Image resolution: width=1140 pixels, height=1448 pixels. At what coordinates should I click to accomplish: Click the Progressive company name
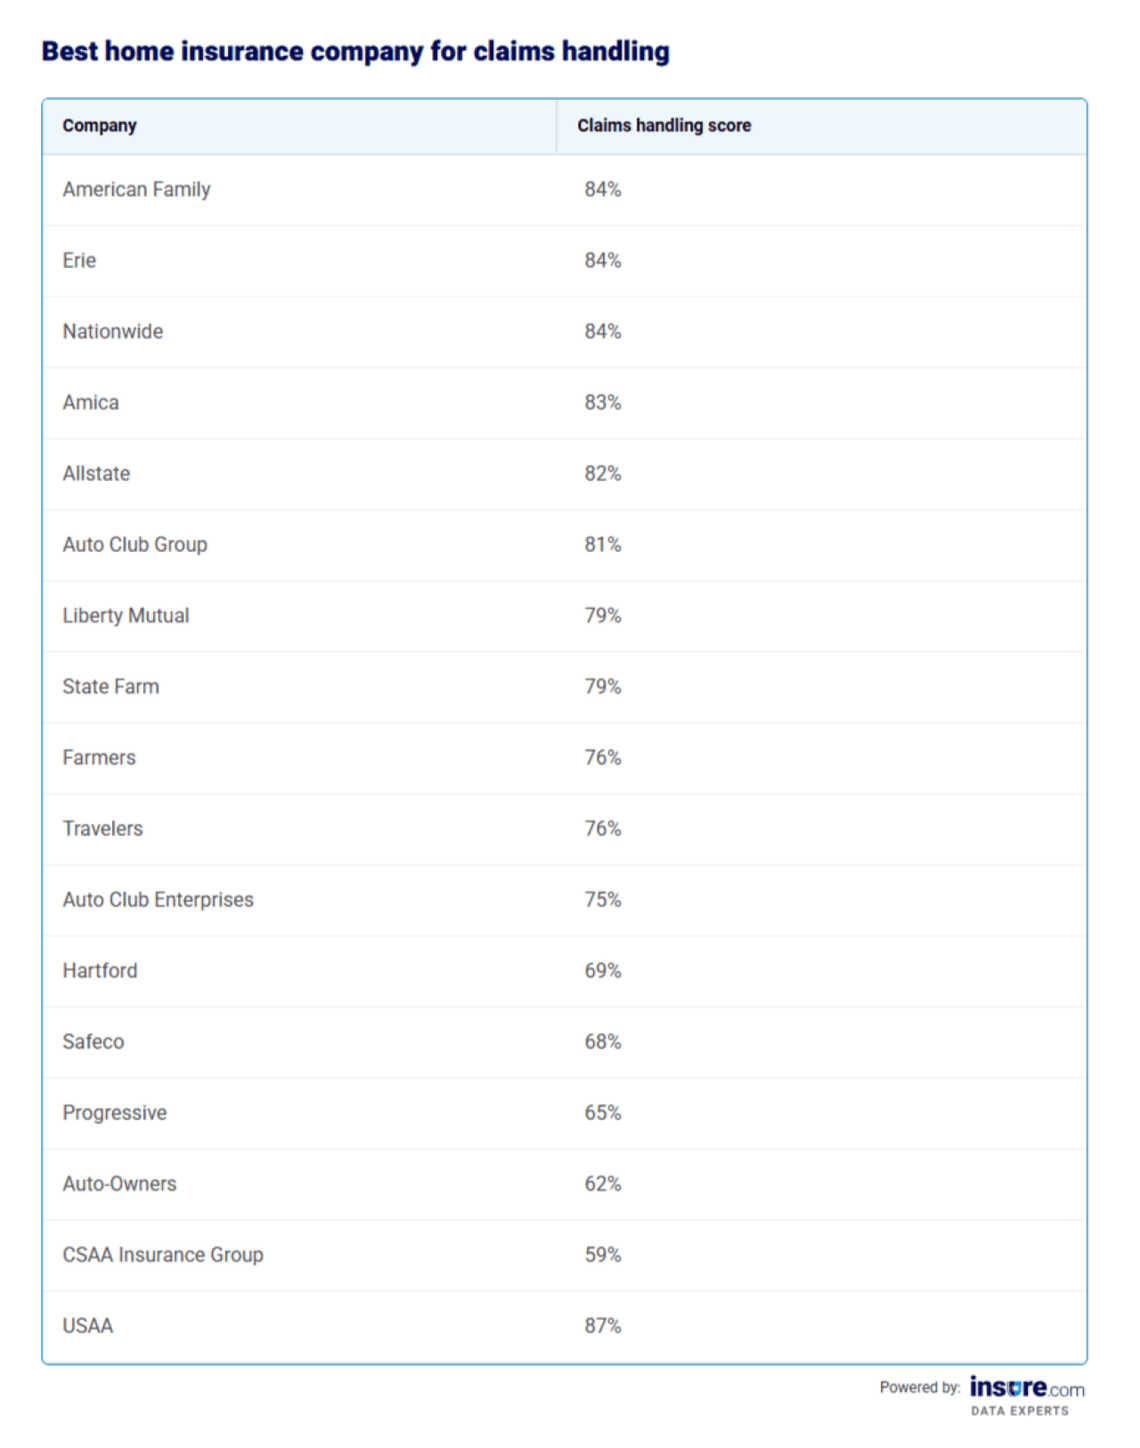(115, 1113)
